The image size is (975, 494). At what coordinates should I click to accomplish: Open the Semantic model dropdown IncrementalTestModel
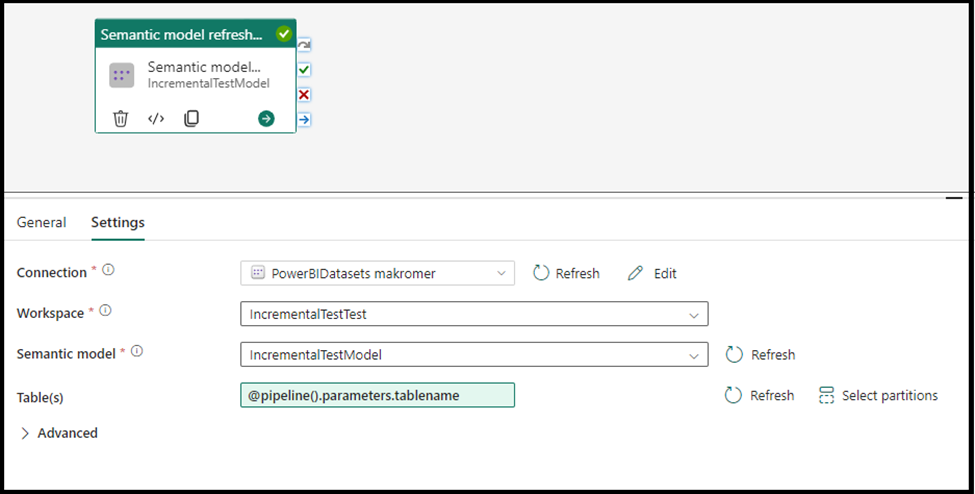474,354
